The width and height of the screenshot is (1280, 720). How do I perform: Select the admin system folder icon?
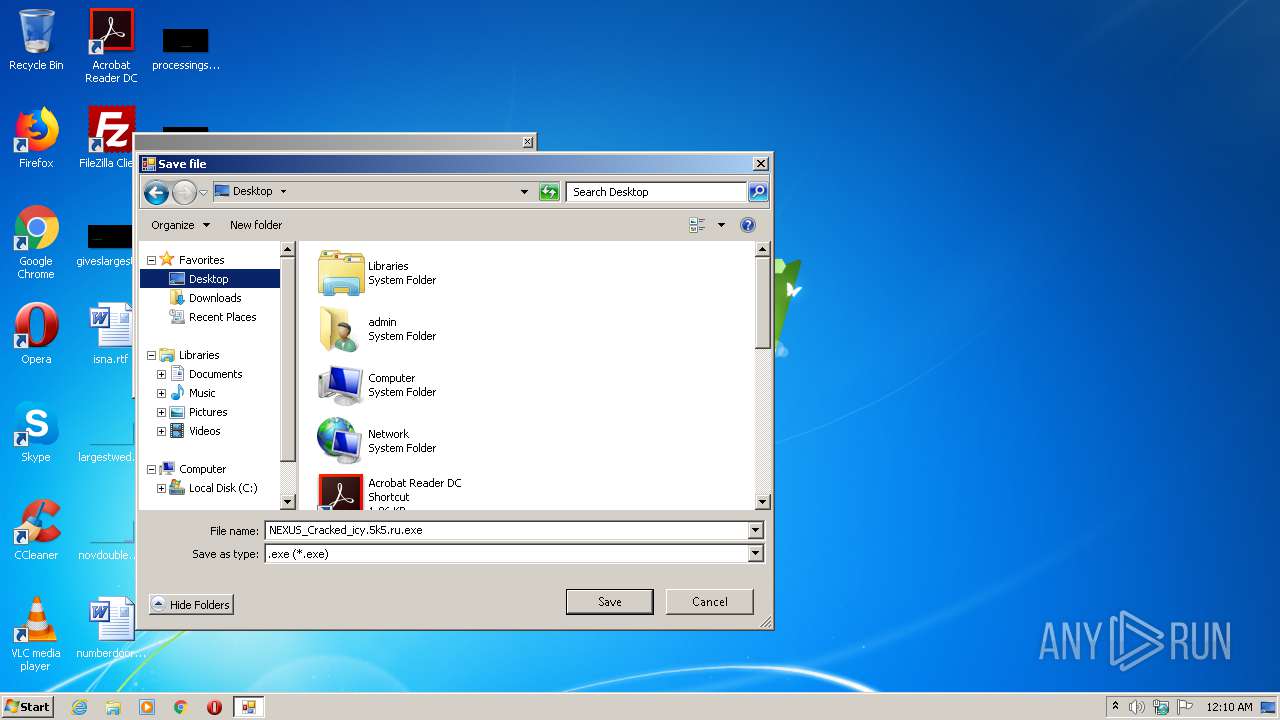(341, 329)
